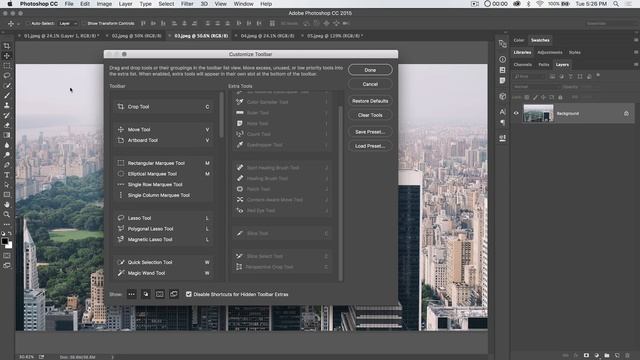640x360 pixels.
Task: Open the Auto-Select Layer dropdown
Action: pyautogui.click(x=68, y=24)
